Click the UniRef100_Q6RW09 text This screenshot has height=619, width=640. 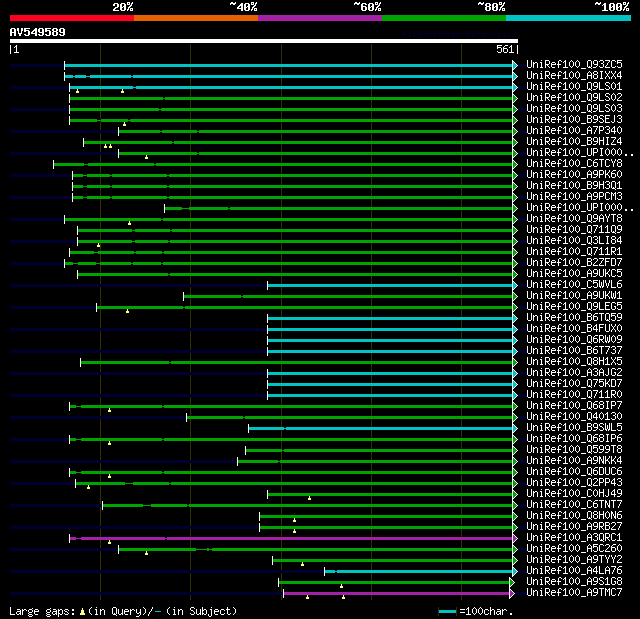pyautogui.click(x=574, y=340)
